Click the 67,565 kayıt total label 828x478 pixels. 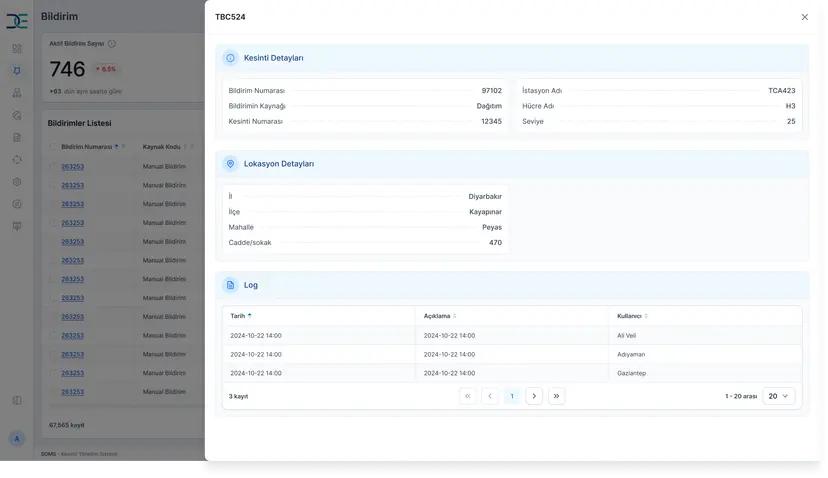point(67,425)
